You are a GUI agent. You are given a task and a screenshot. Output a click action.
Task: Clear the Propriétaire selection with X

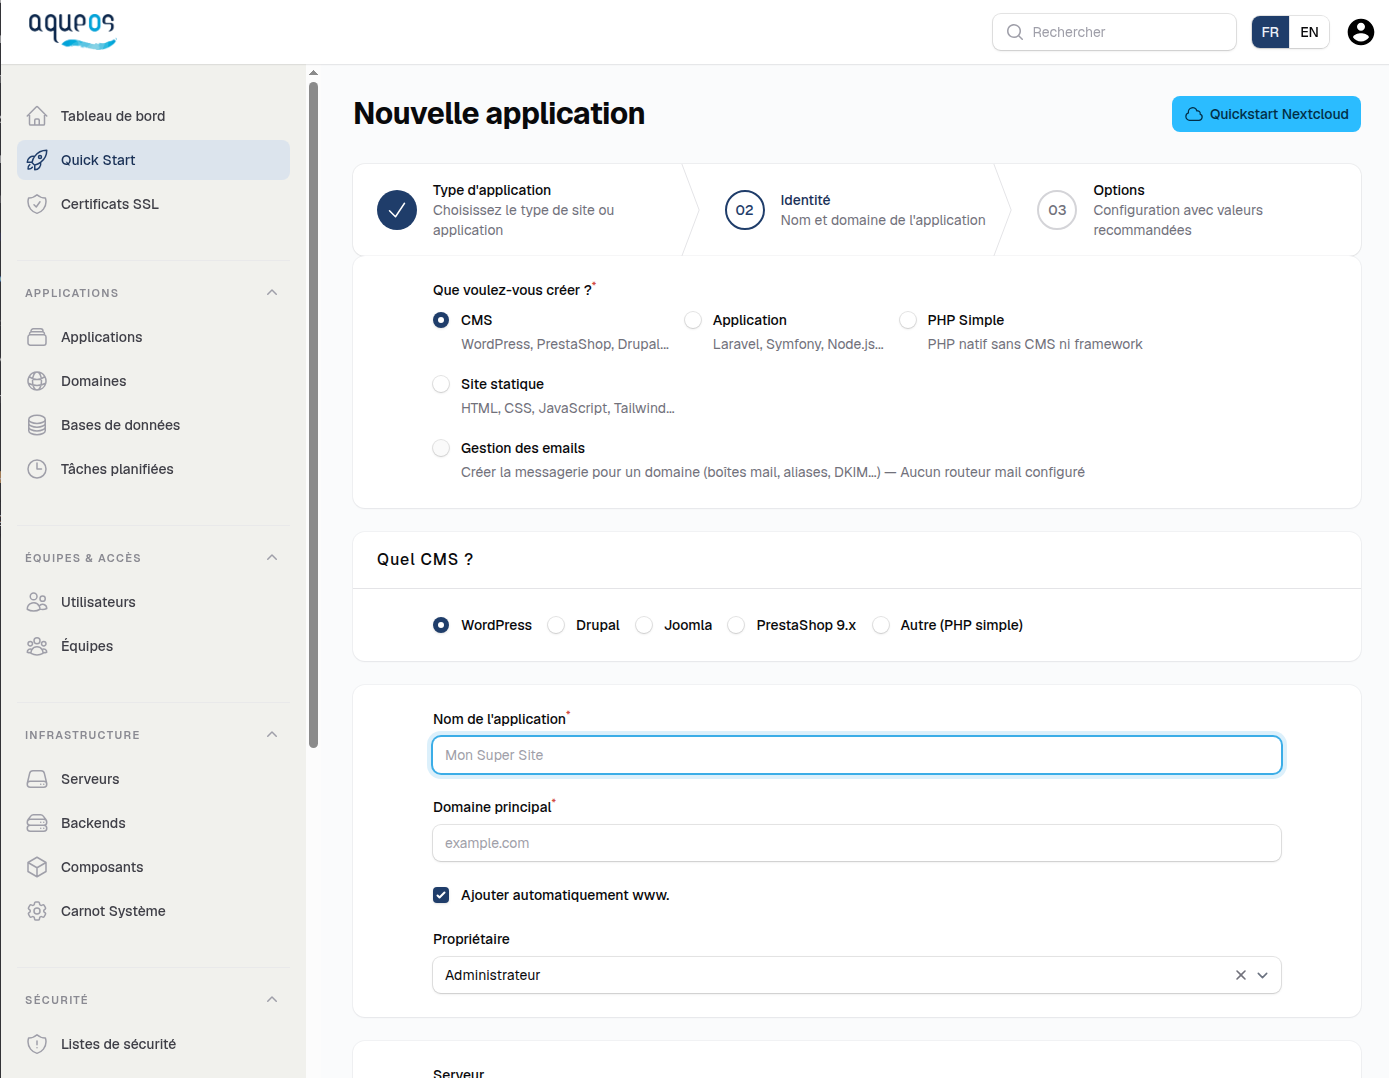click(1241, 975)
